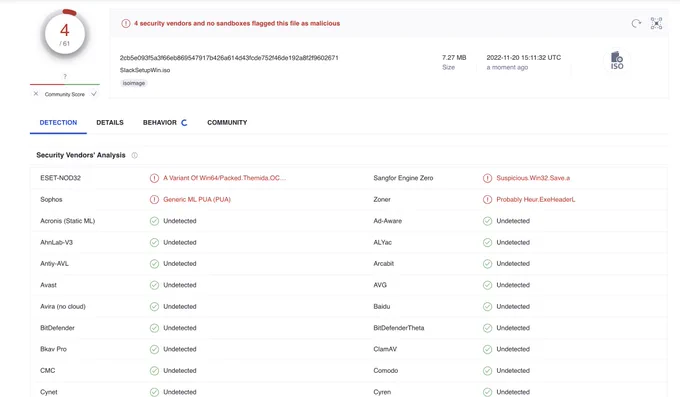Click the Acronis undetected check icon
Viewport: 680px width, 397px height.
pos(154,221)
